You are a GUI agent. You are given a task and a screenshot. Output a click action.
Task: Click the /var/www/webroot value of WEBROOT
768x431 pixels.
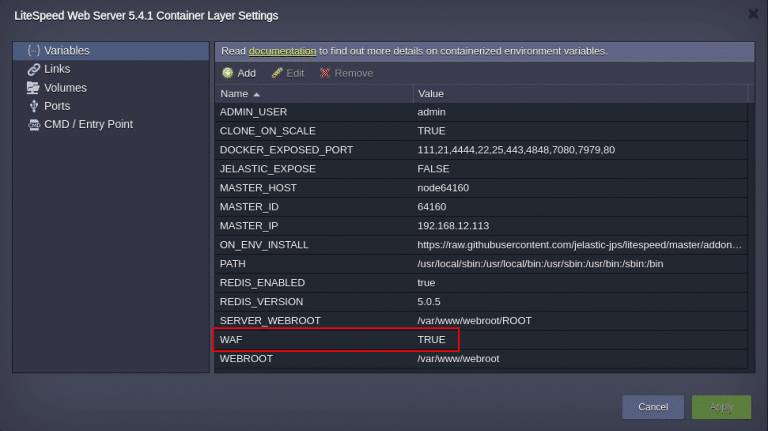[458, 359]
